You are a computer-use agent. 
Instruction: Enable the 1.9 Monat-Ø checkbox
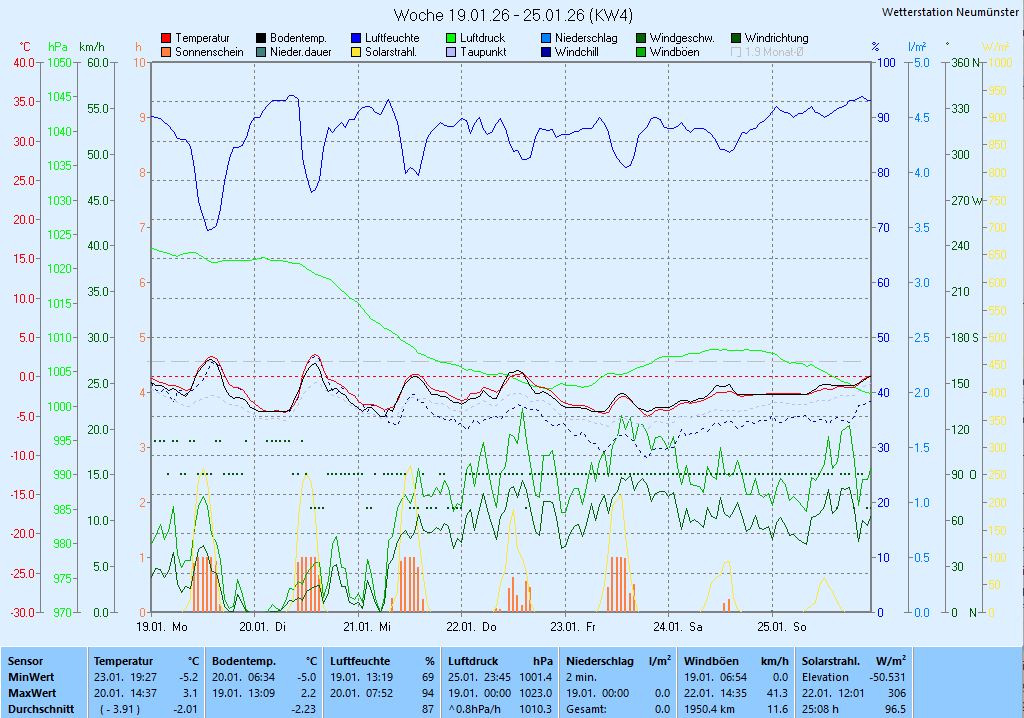(x=737, y=52)
